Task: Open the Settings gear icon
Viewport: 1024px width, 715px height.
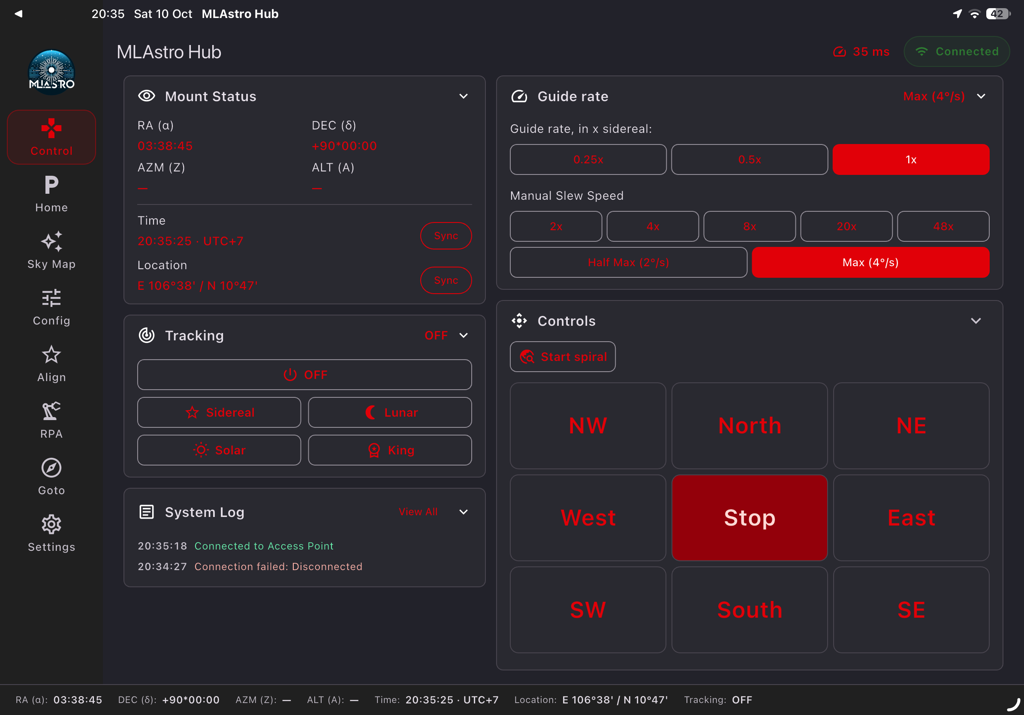Action: pos(52,524)
